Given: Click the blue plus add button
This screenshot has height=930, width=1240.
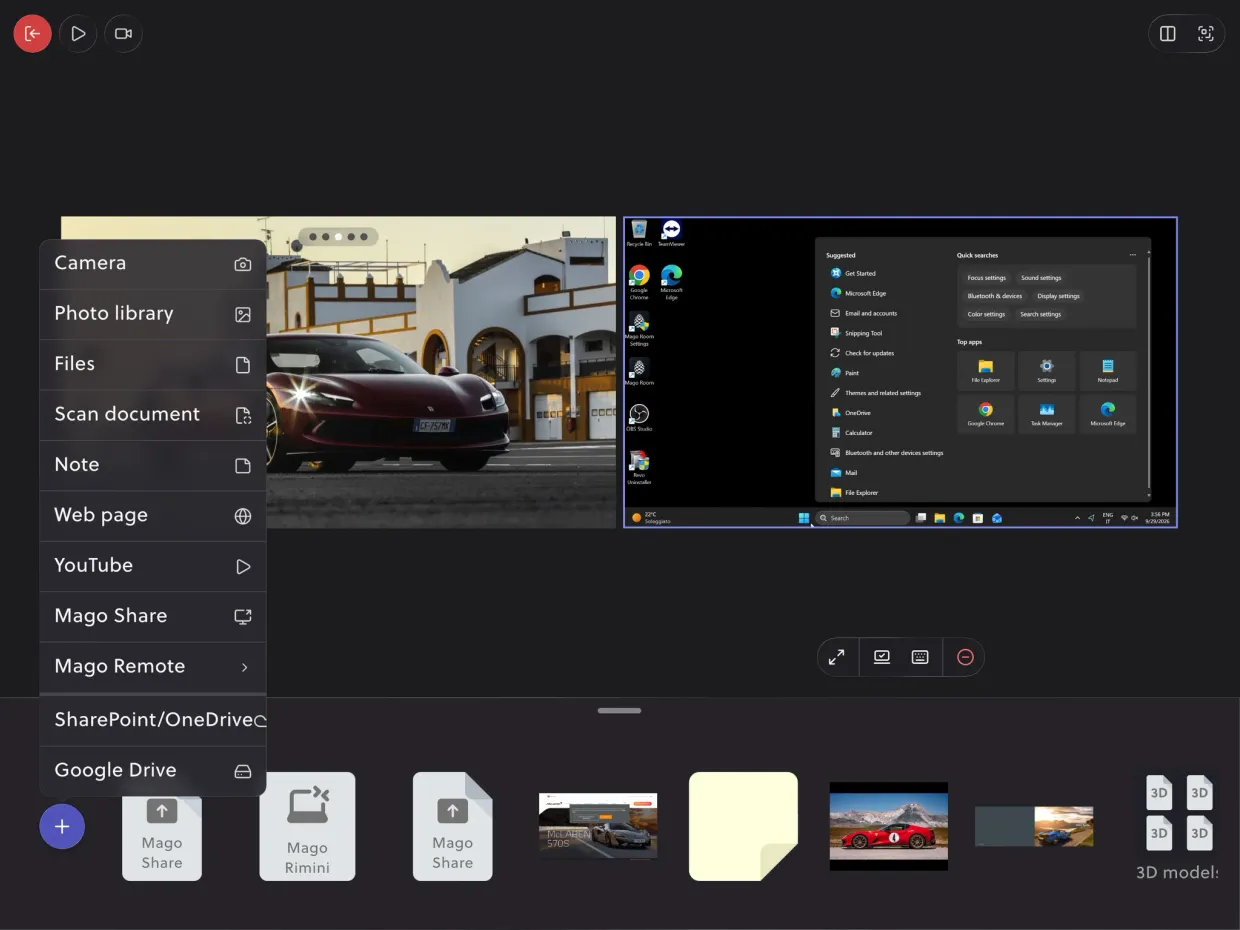Looking at the screenshot, I should pos(62,827).
